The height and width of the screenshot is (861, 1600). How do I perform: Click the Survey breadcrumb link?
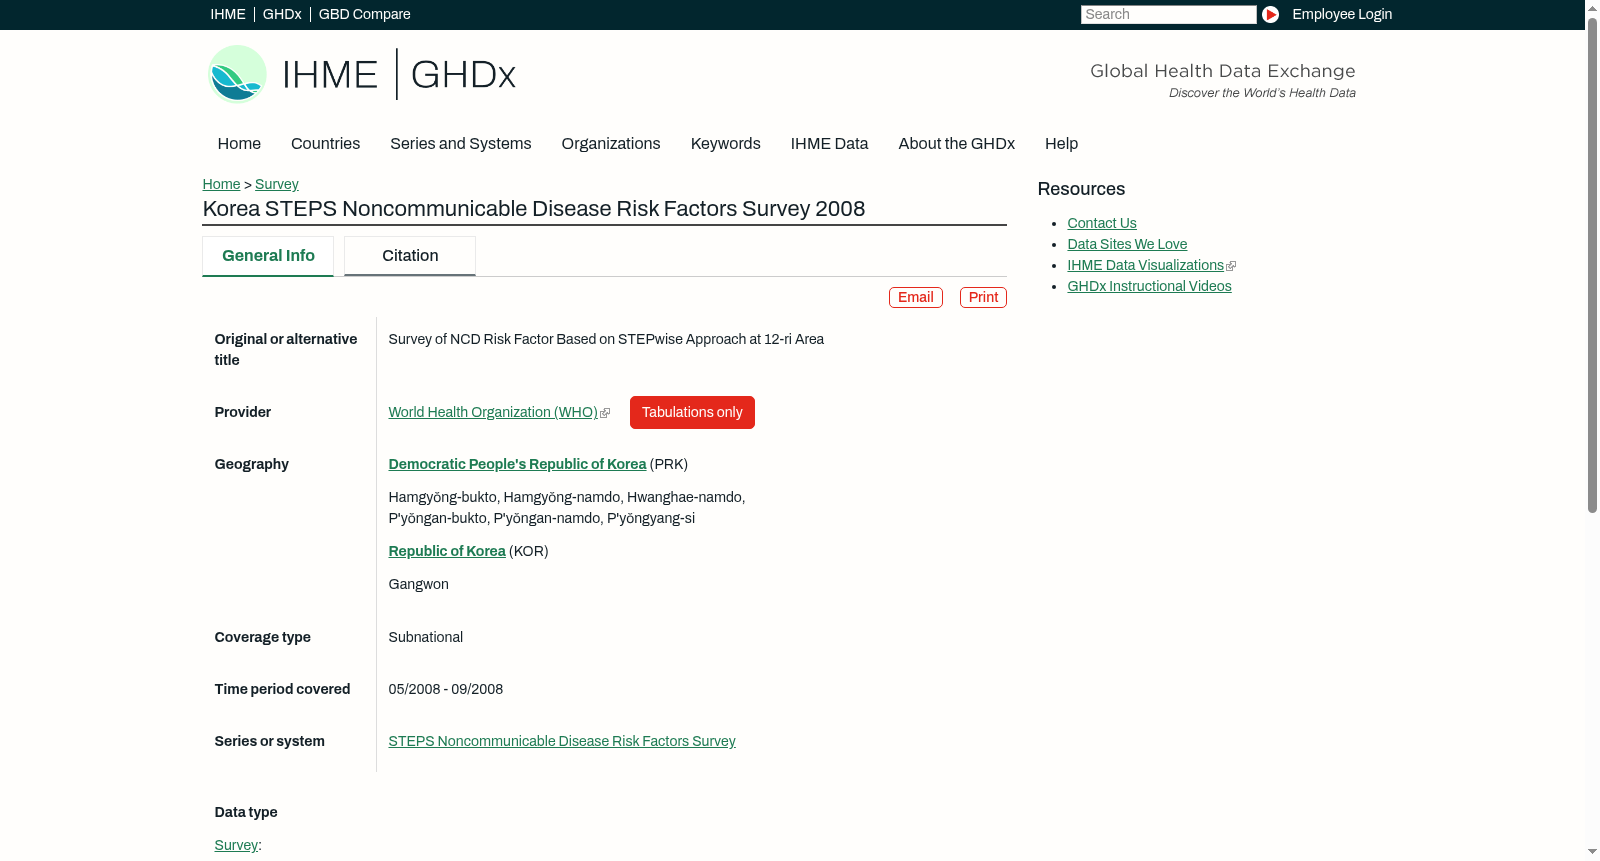277,185
